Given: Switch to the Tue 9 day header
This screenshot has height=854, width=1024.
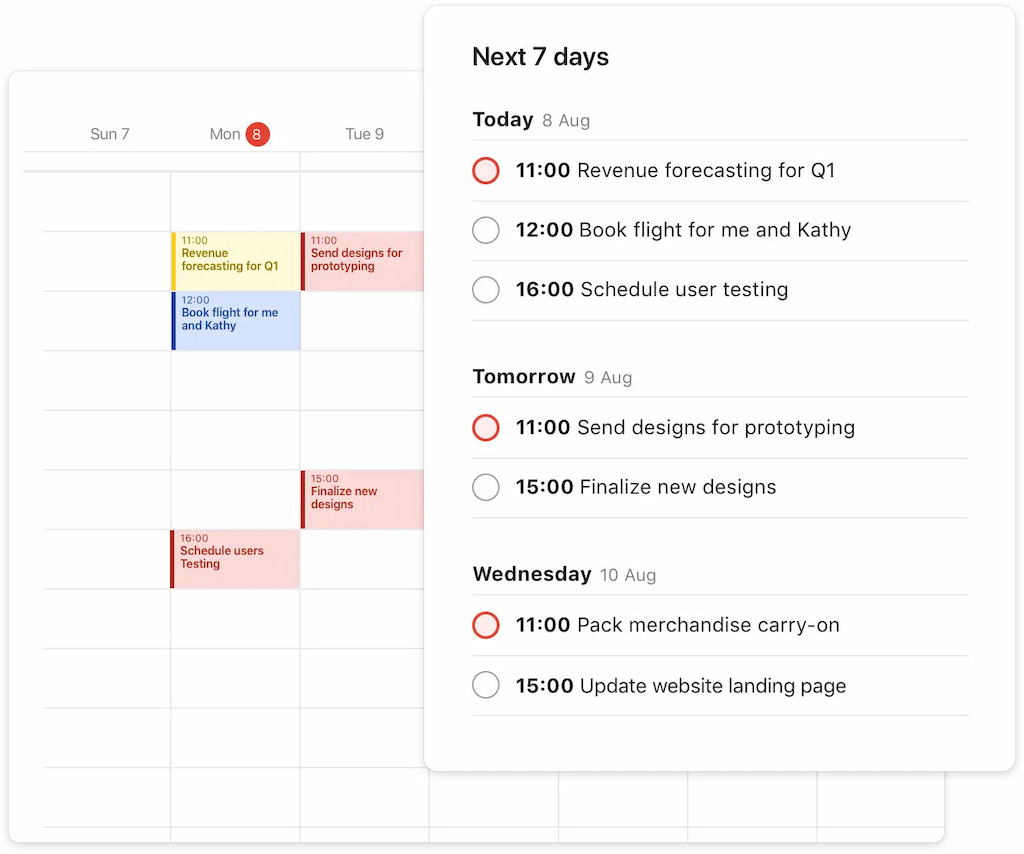Looking at the screenshot, I should pyautogui.click(x=364, y=134).
